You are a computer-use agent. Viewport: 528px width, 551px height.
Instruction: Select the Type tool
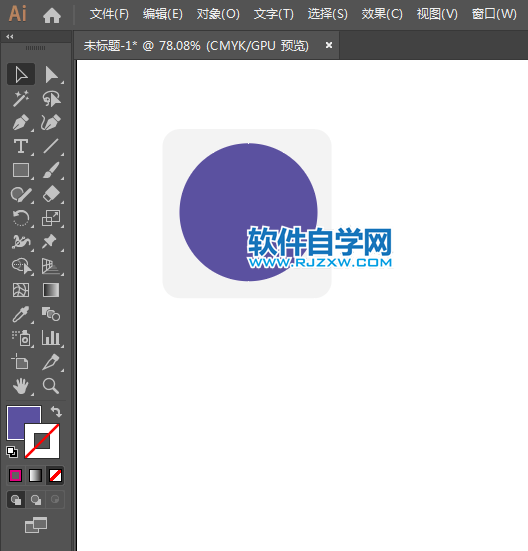click(x=20, y=147)
